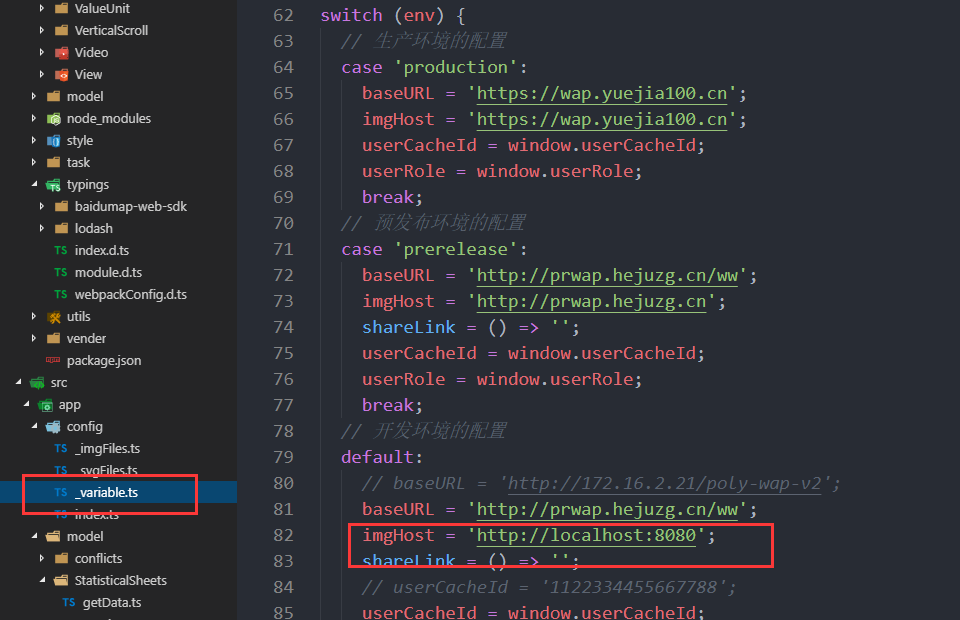
Task: Click the TS icon beside webpackConfig.d.ts
Action: point(61,294)
